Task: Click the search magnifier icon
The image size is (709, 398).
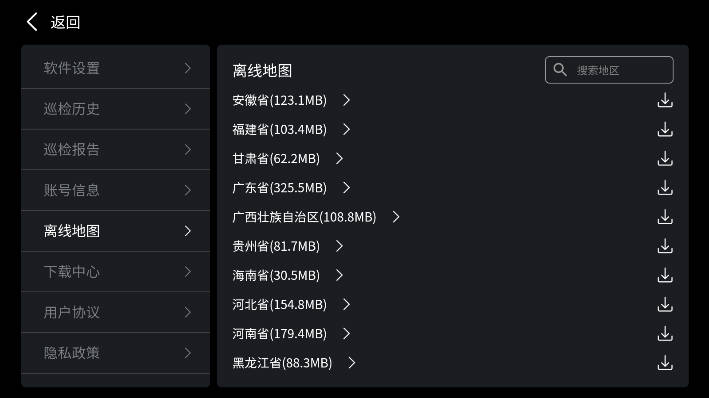Action: (560, 70)
